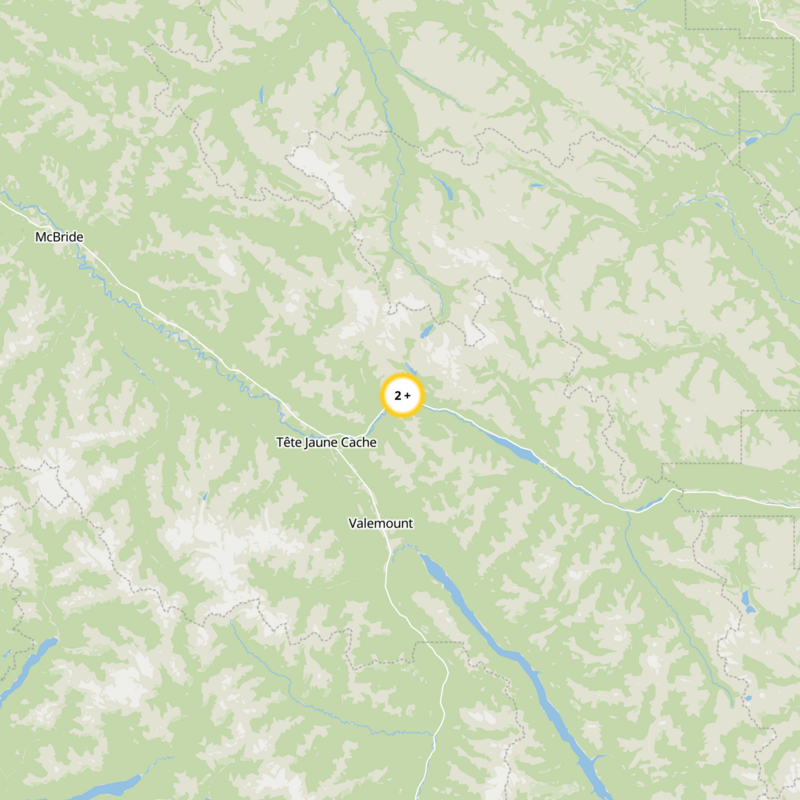Click the small blue pond on the far right side
The width and height of the screenshot is (800, 800).
748,602
